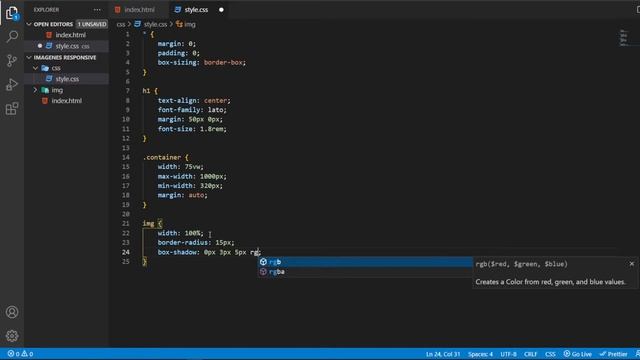Click the Prettier status bar item
The height and width of the screenshot is (360, 640).
tap(613, 354)
